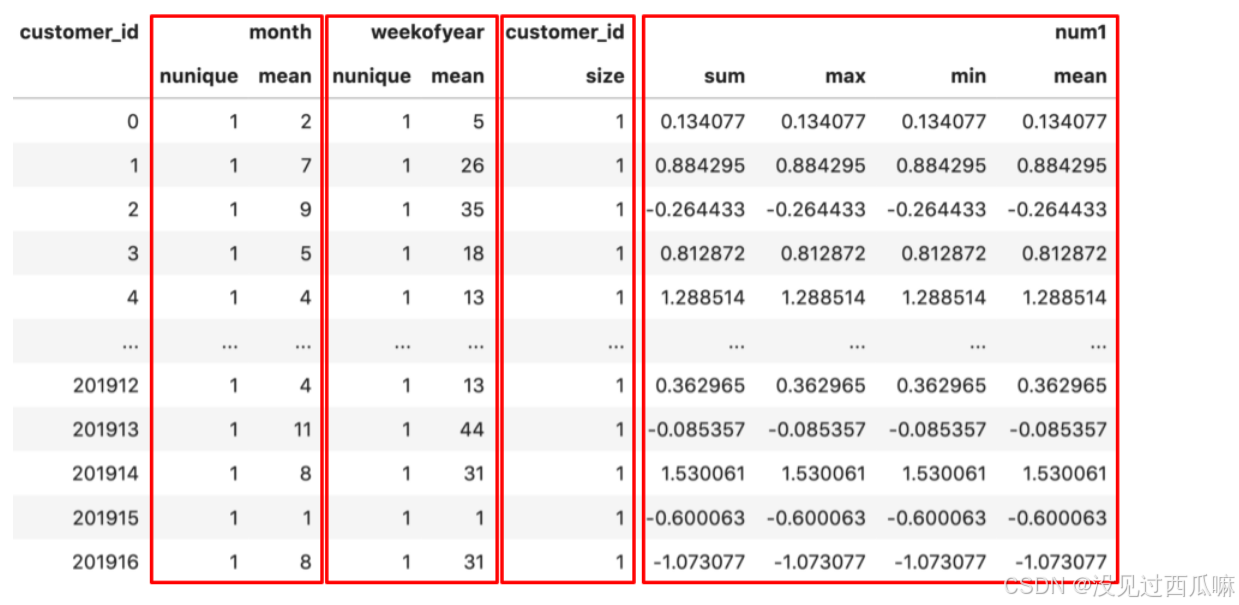Image resolution: width=1239 pixels, height=605 pixels.
Task: Click the max cell showing 0.362965
Action: point(823,386)
